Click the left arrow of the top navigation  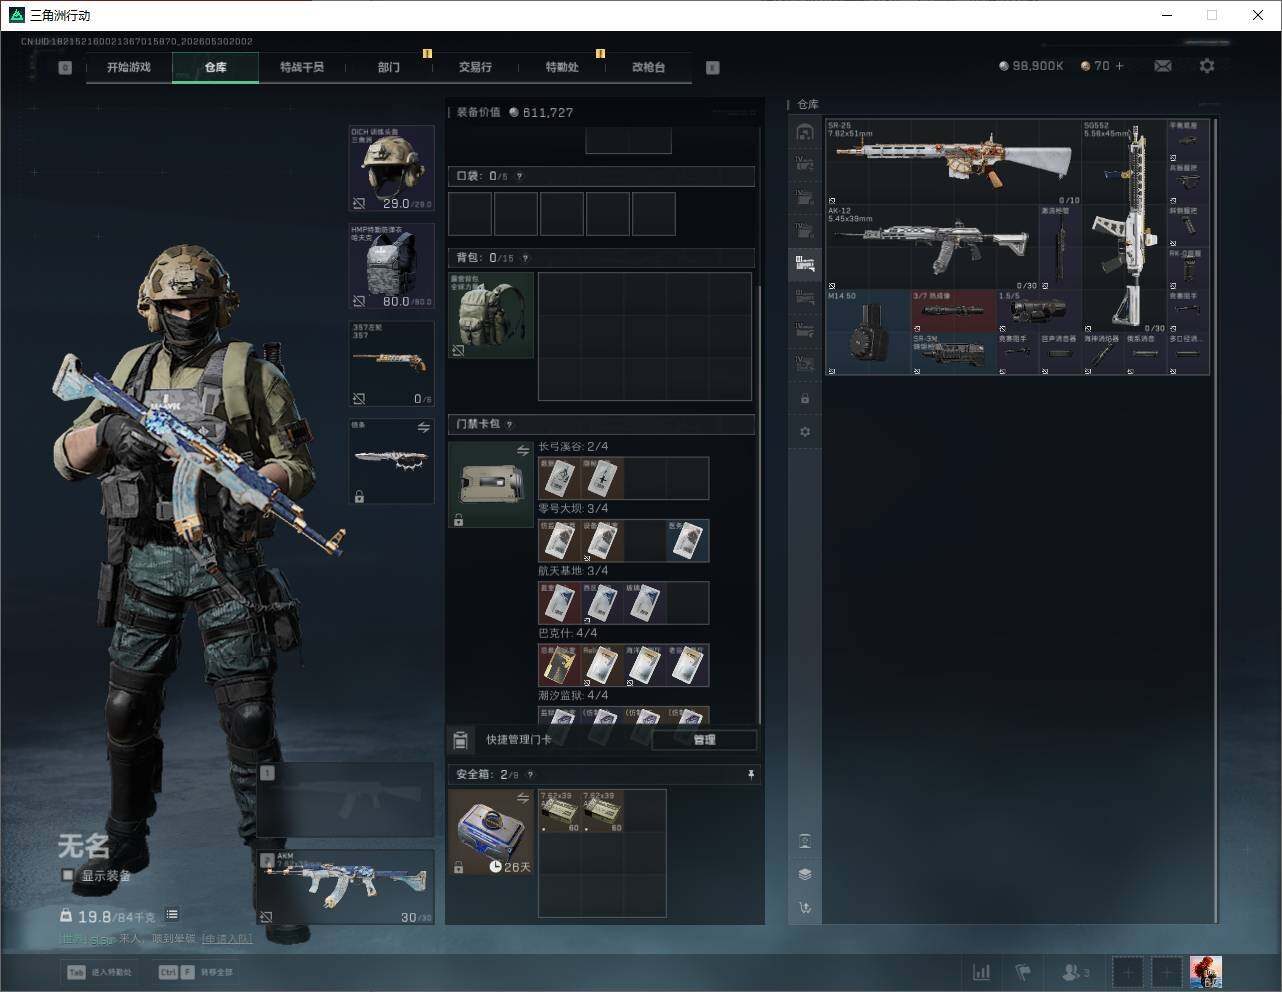click(65, 68)
